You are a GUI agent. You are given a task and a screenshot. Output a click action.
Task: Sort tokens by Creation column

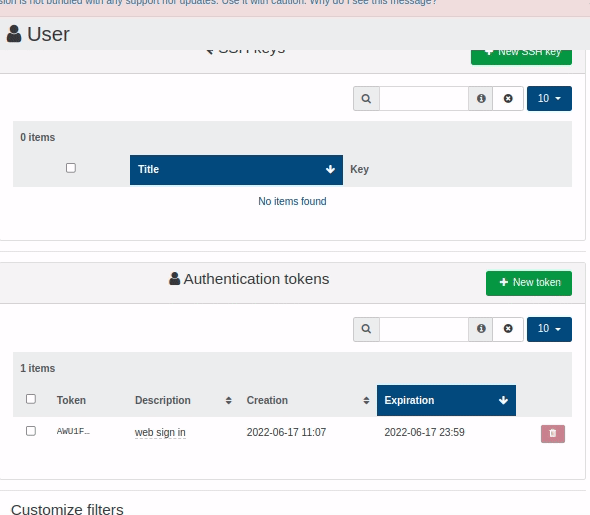[308, 400]
